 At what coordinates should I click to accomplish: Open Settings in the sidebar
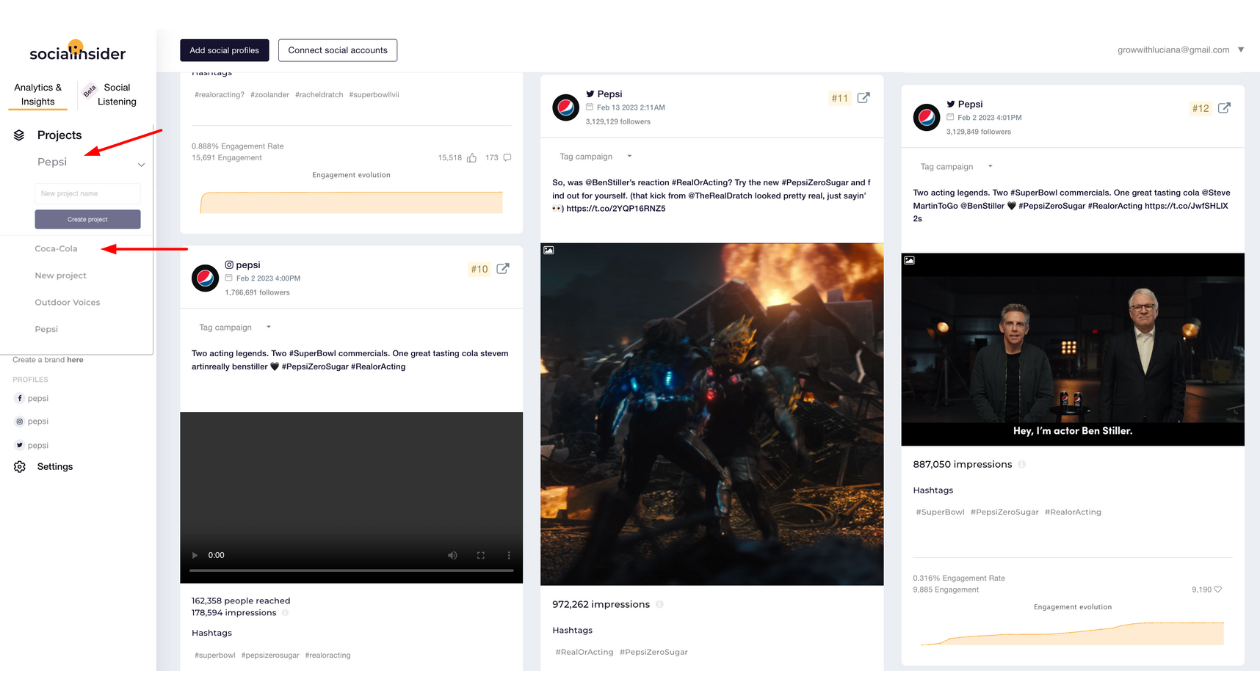coord(55,467)
